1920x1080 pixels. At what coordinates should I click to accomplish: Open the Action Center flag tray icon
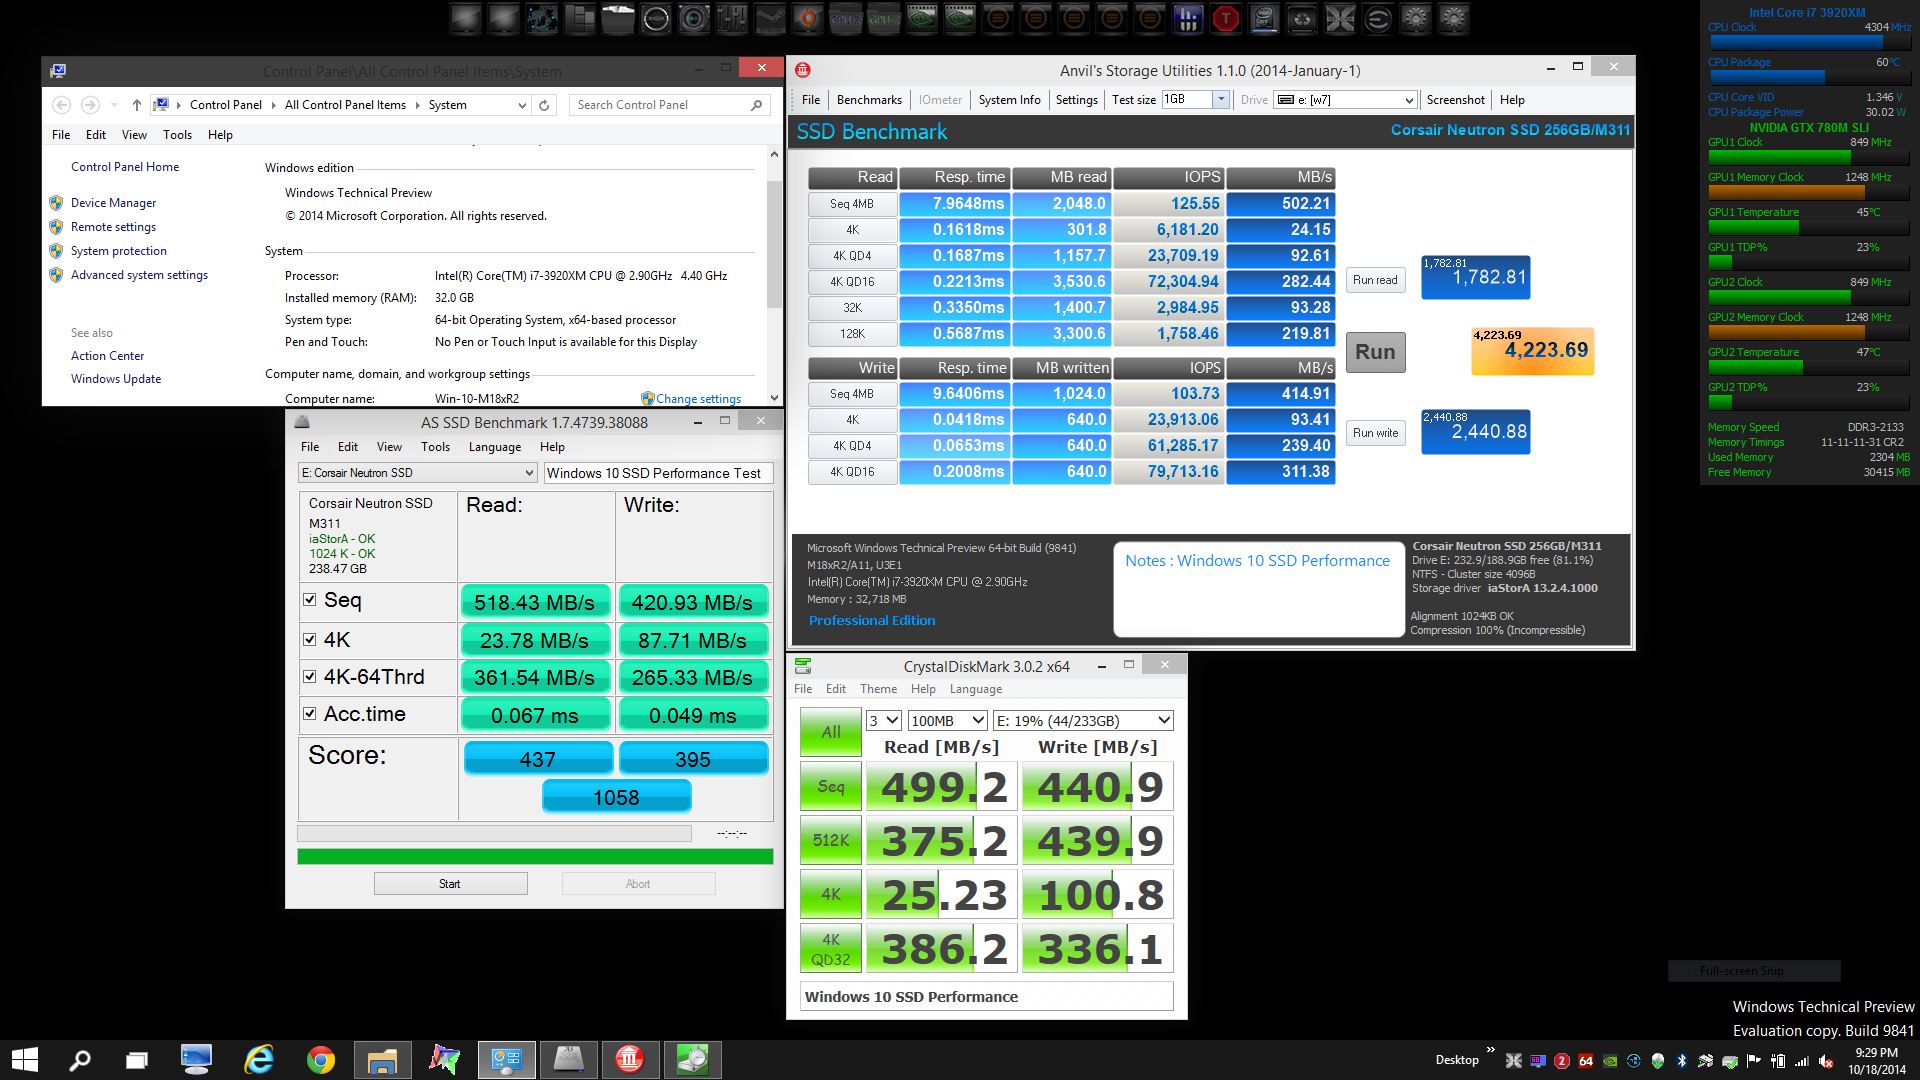[x=1754, y=1061]
